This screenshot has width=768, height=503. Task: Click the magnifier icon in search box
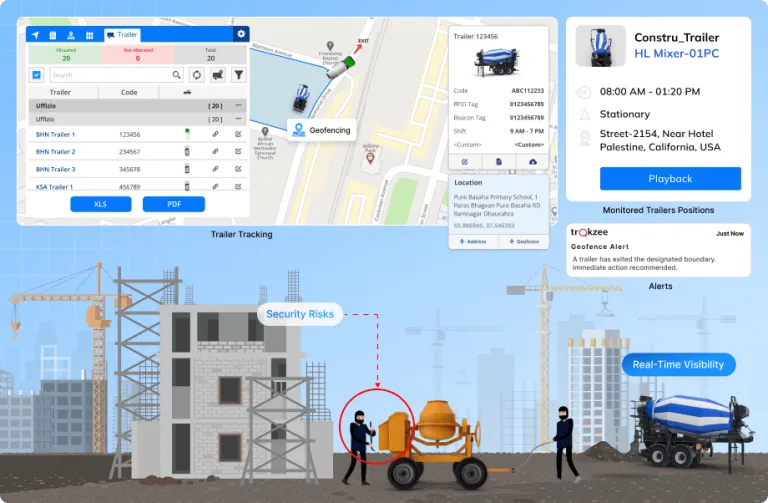pos(176,75)
